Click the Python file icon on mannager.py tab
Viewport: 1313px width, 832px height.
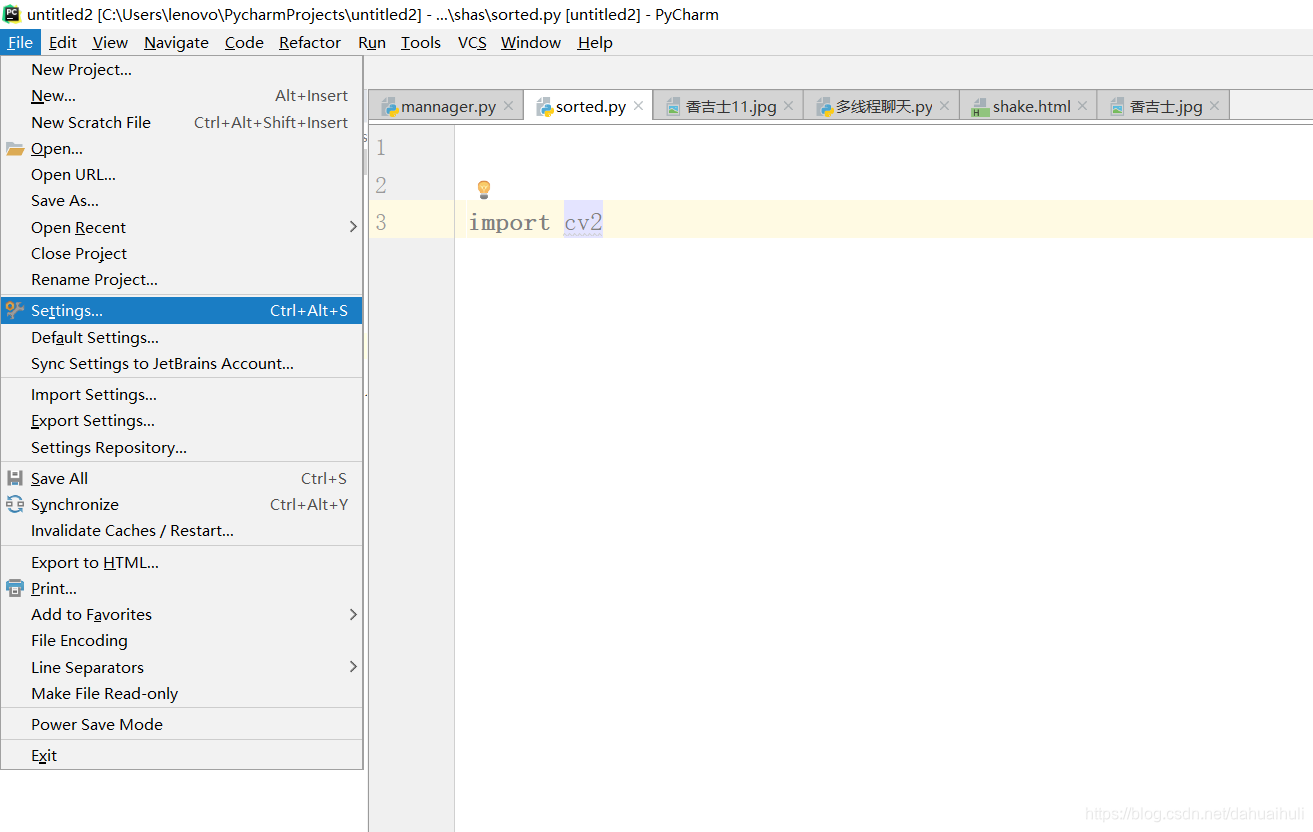[x=389, y=107]
